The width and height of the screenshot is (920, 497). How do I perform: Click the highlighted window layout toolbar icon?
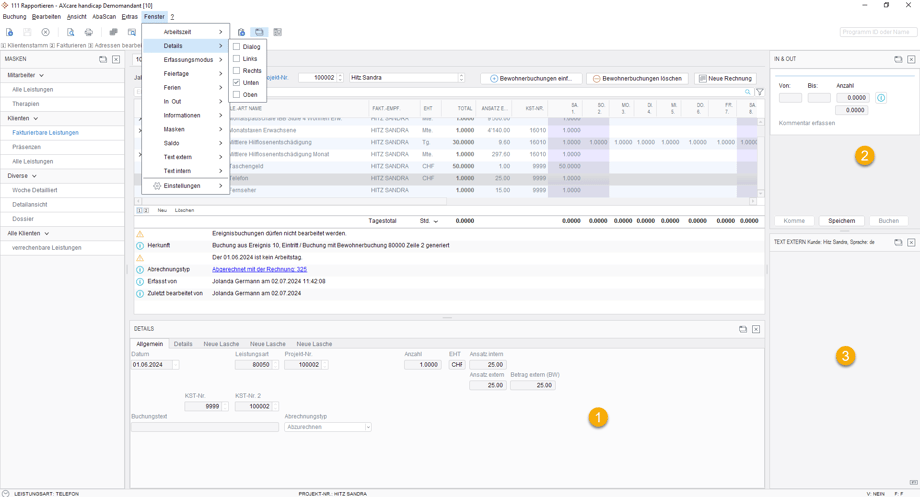[x=259, y=32]
